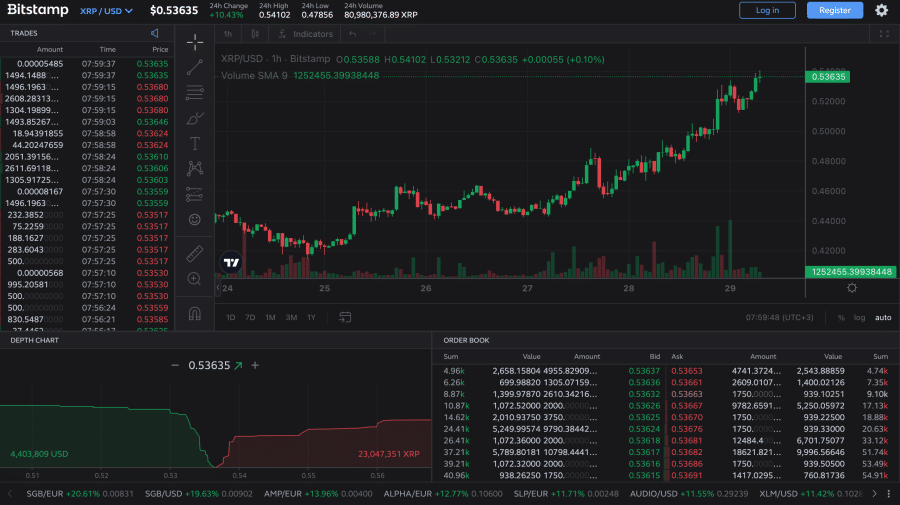Select the 0.53653 top ask price
Image resolution: width=900 pixels, height=505 pixels.
(686, 371)
